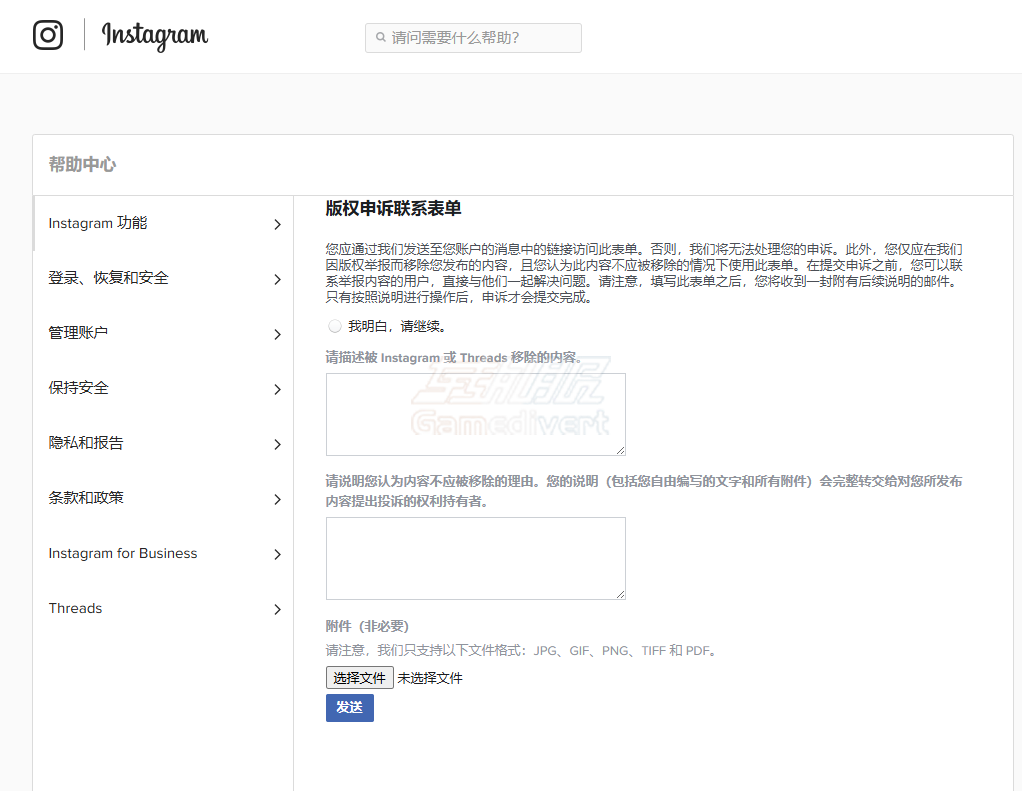Expand the 'Threads' sidebar chevron
The width and height of the screenshot is (1022, 791).
point(277,609)
